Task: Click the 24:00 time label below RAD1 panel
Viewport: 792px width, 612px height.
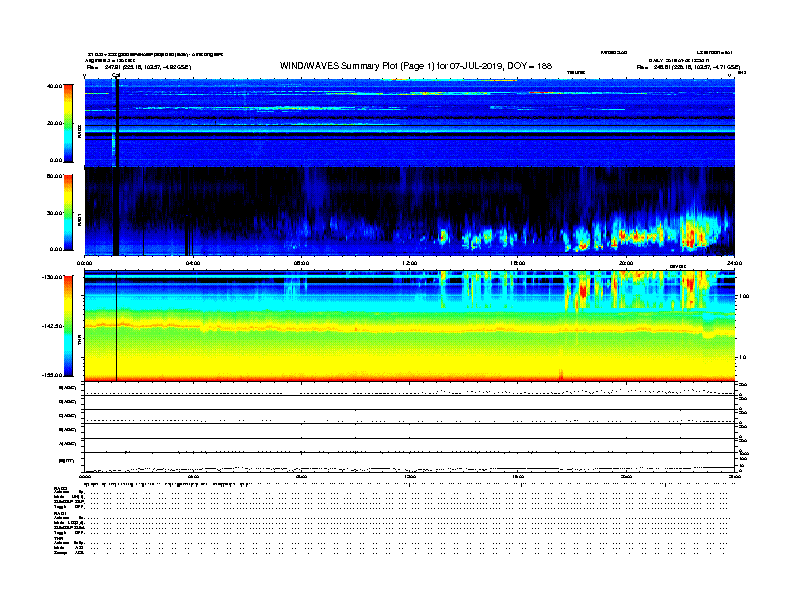Action: [734, 263]
